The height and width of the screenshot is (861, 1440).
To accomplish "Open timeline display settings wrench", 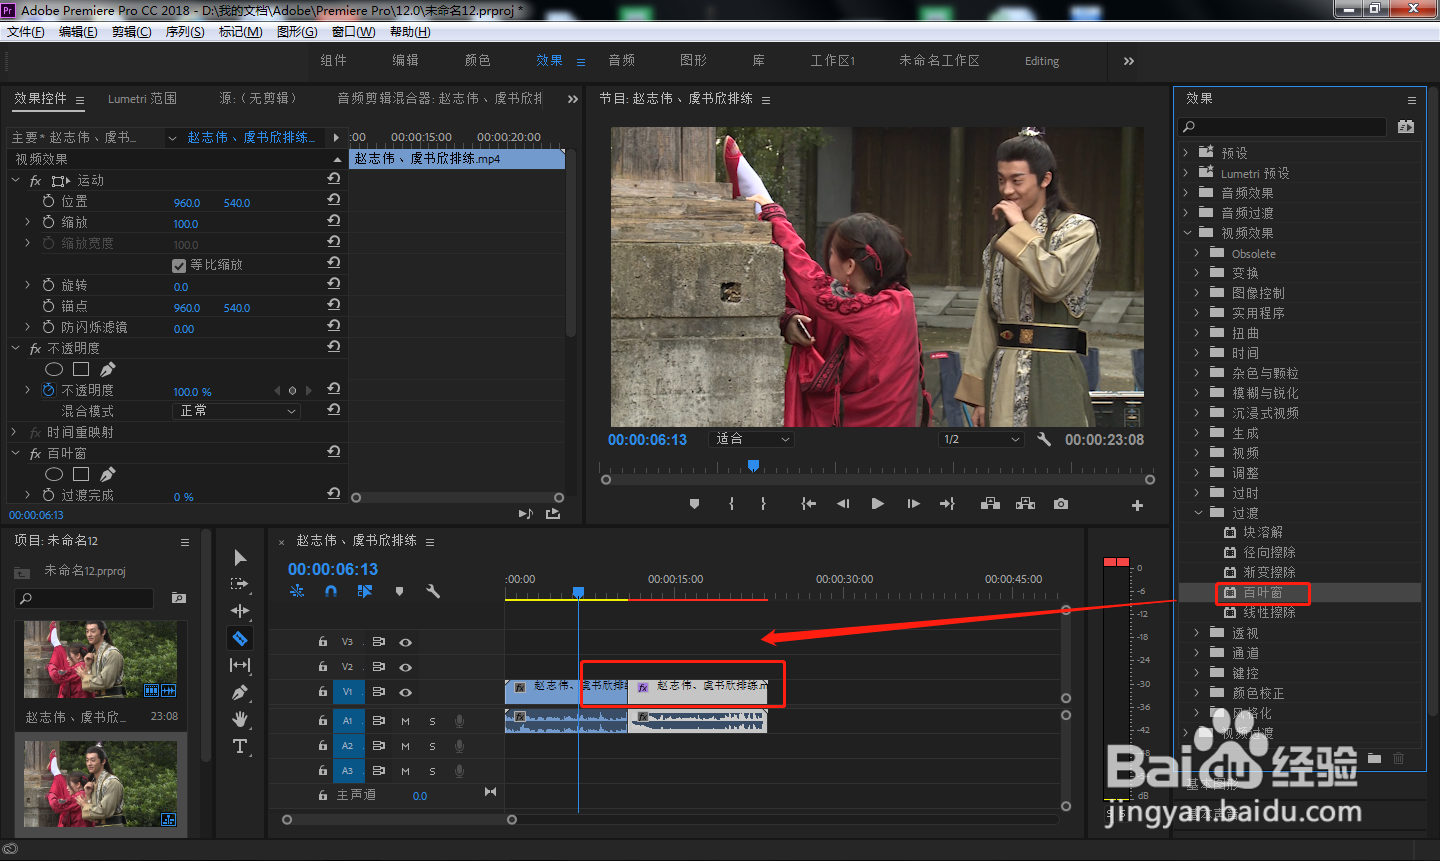I will [x=433, y=591].
